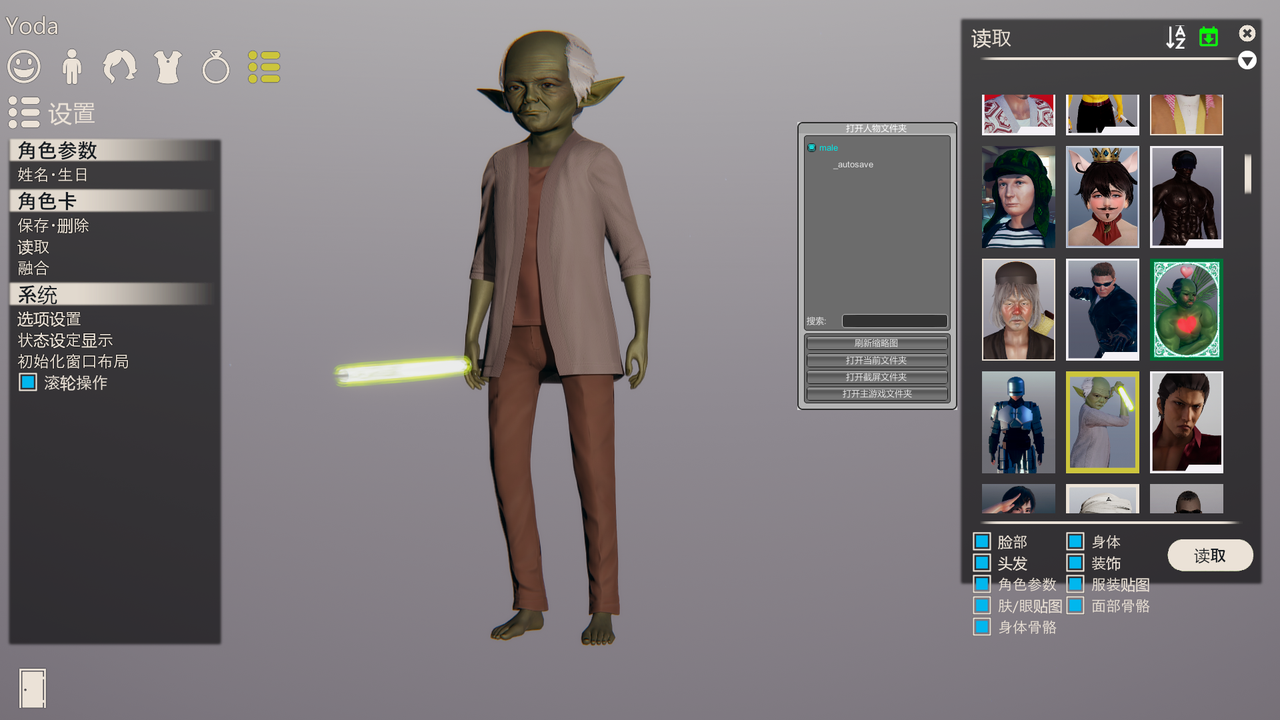Click the 系统 section header

click(112, 295)
